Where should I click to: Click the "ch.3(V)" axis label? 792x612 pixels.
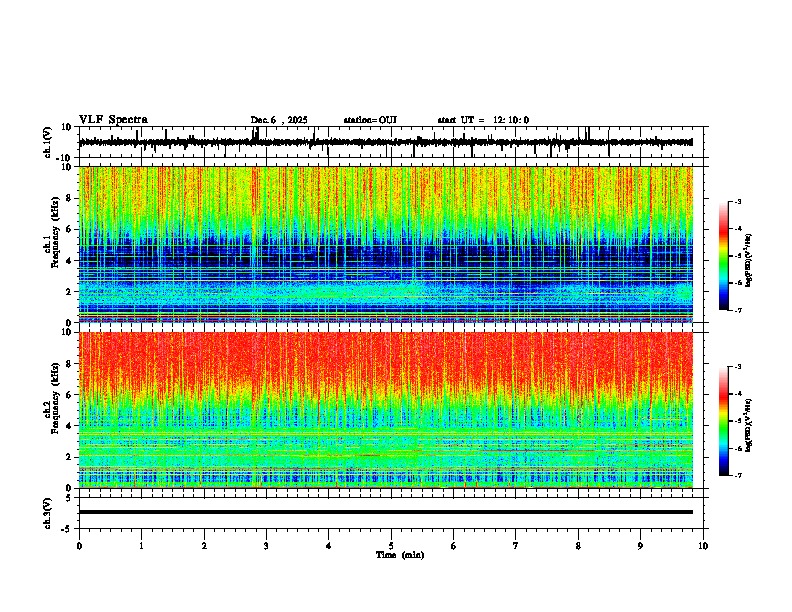(48, 514)
